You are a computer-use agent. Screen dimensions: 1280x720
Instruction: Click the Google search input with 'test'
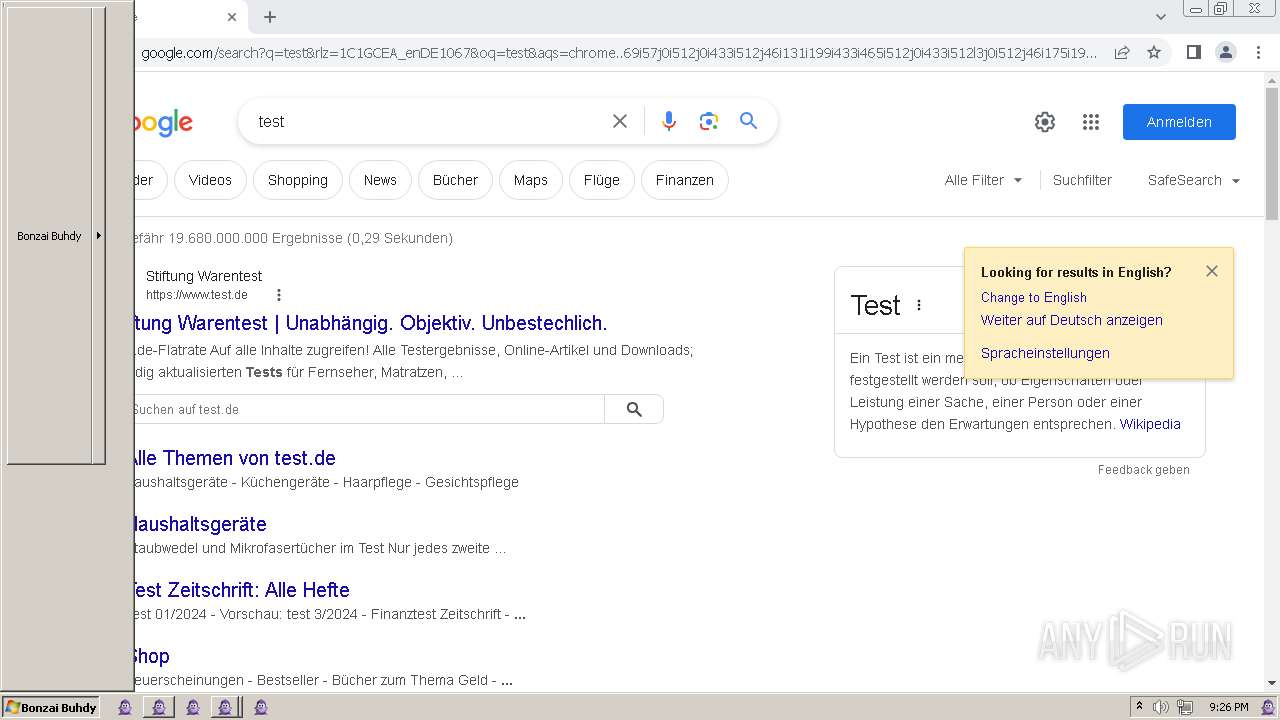[x=425, y=121]
